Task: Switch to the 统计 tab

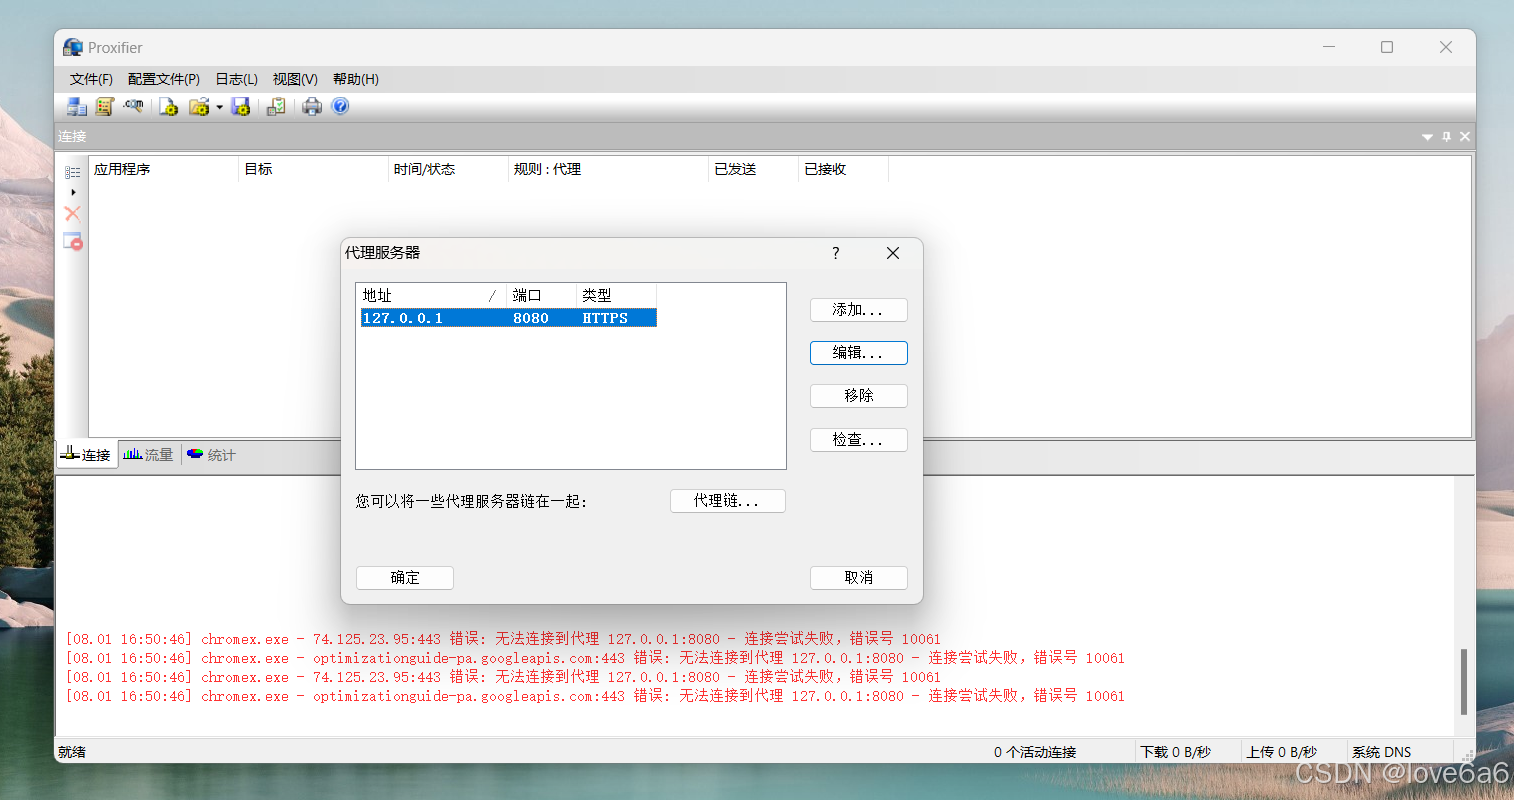Action: 211,455
